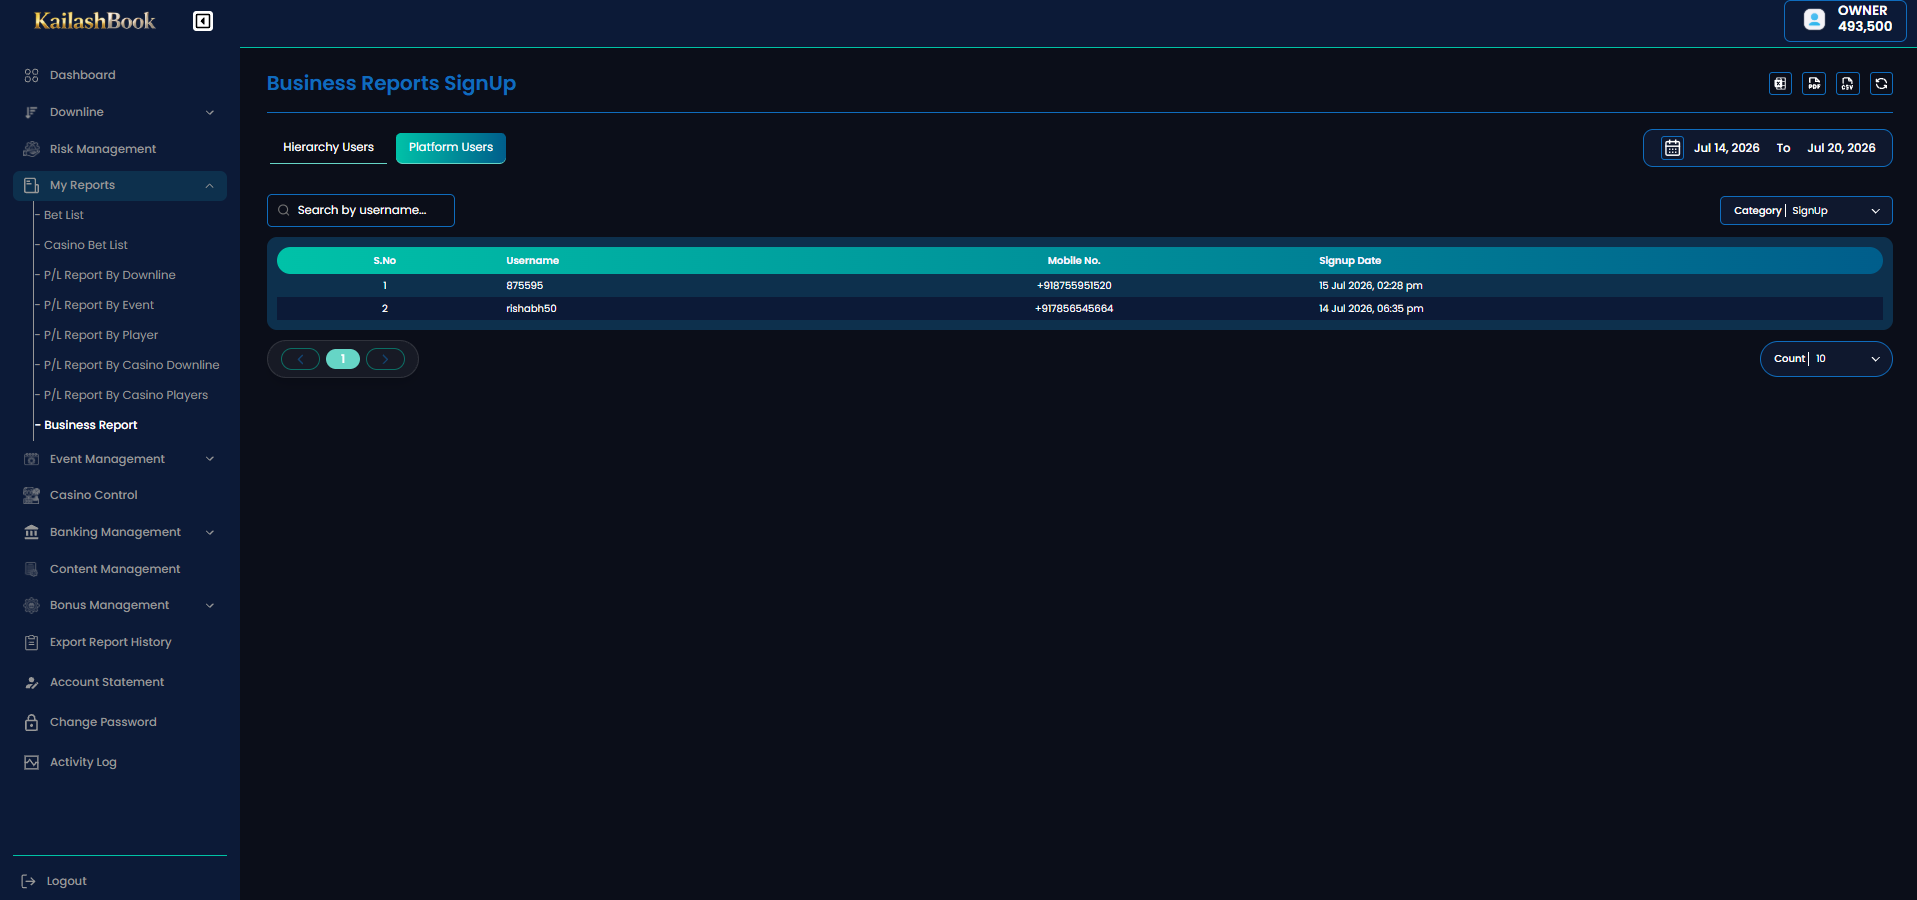
Task: Switch to the Hierarchy Users tab
Action: 328,147
